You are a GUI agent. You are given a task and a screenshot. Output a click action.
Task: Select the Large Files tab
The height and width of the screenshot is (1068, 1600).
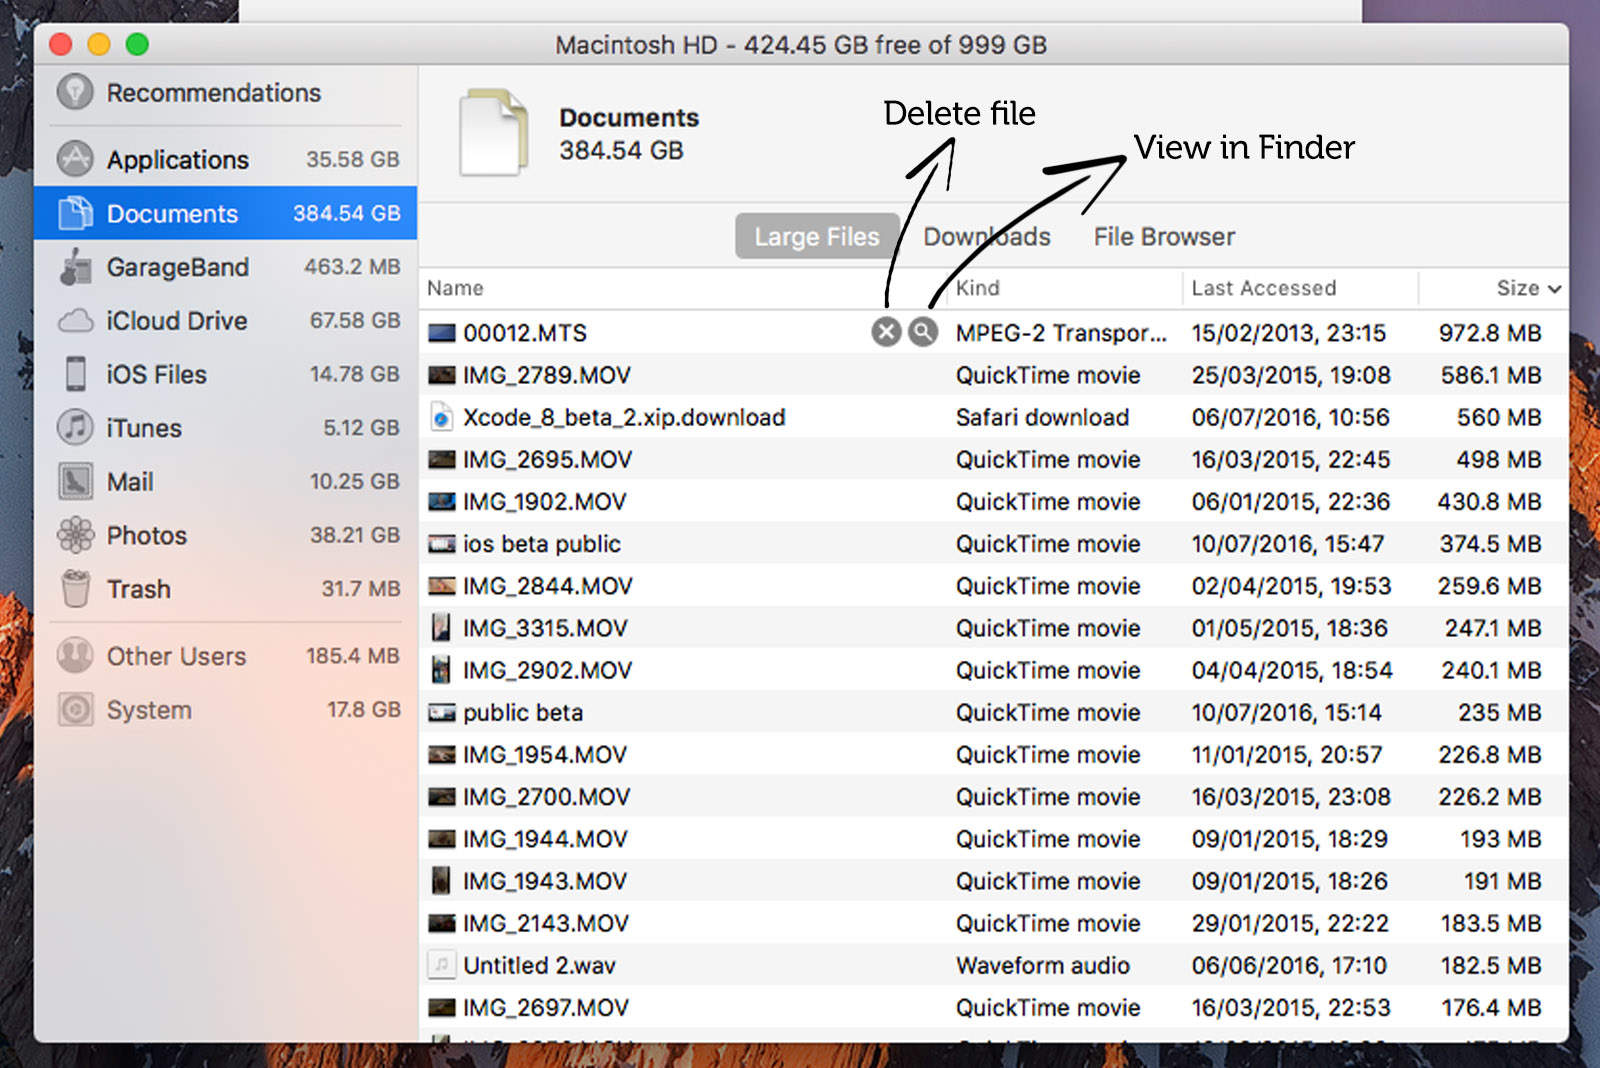[816, 236]
